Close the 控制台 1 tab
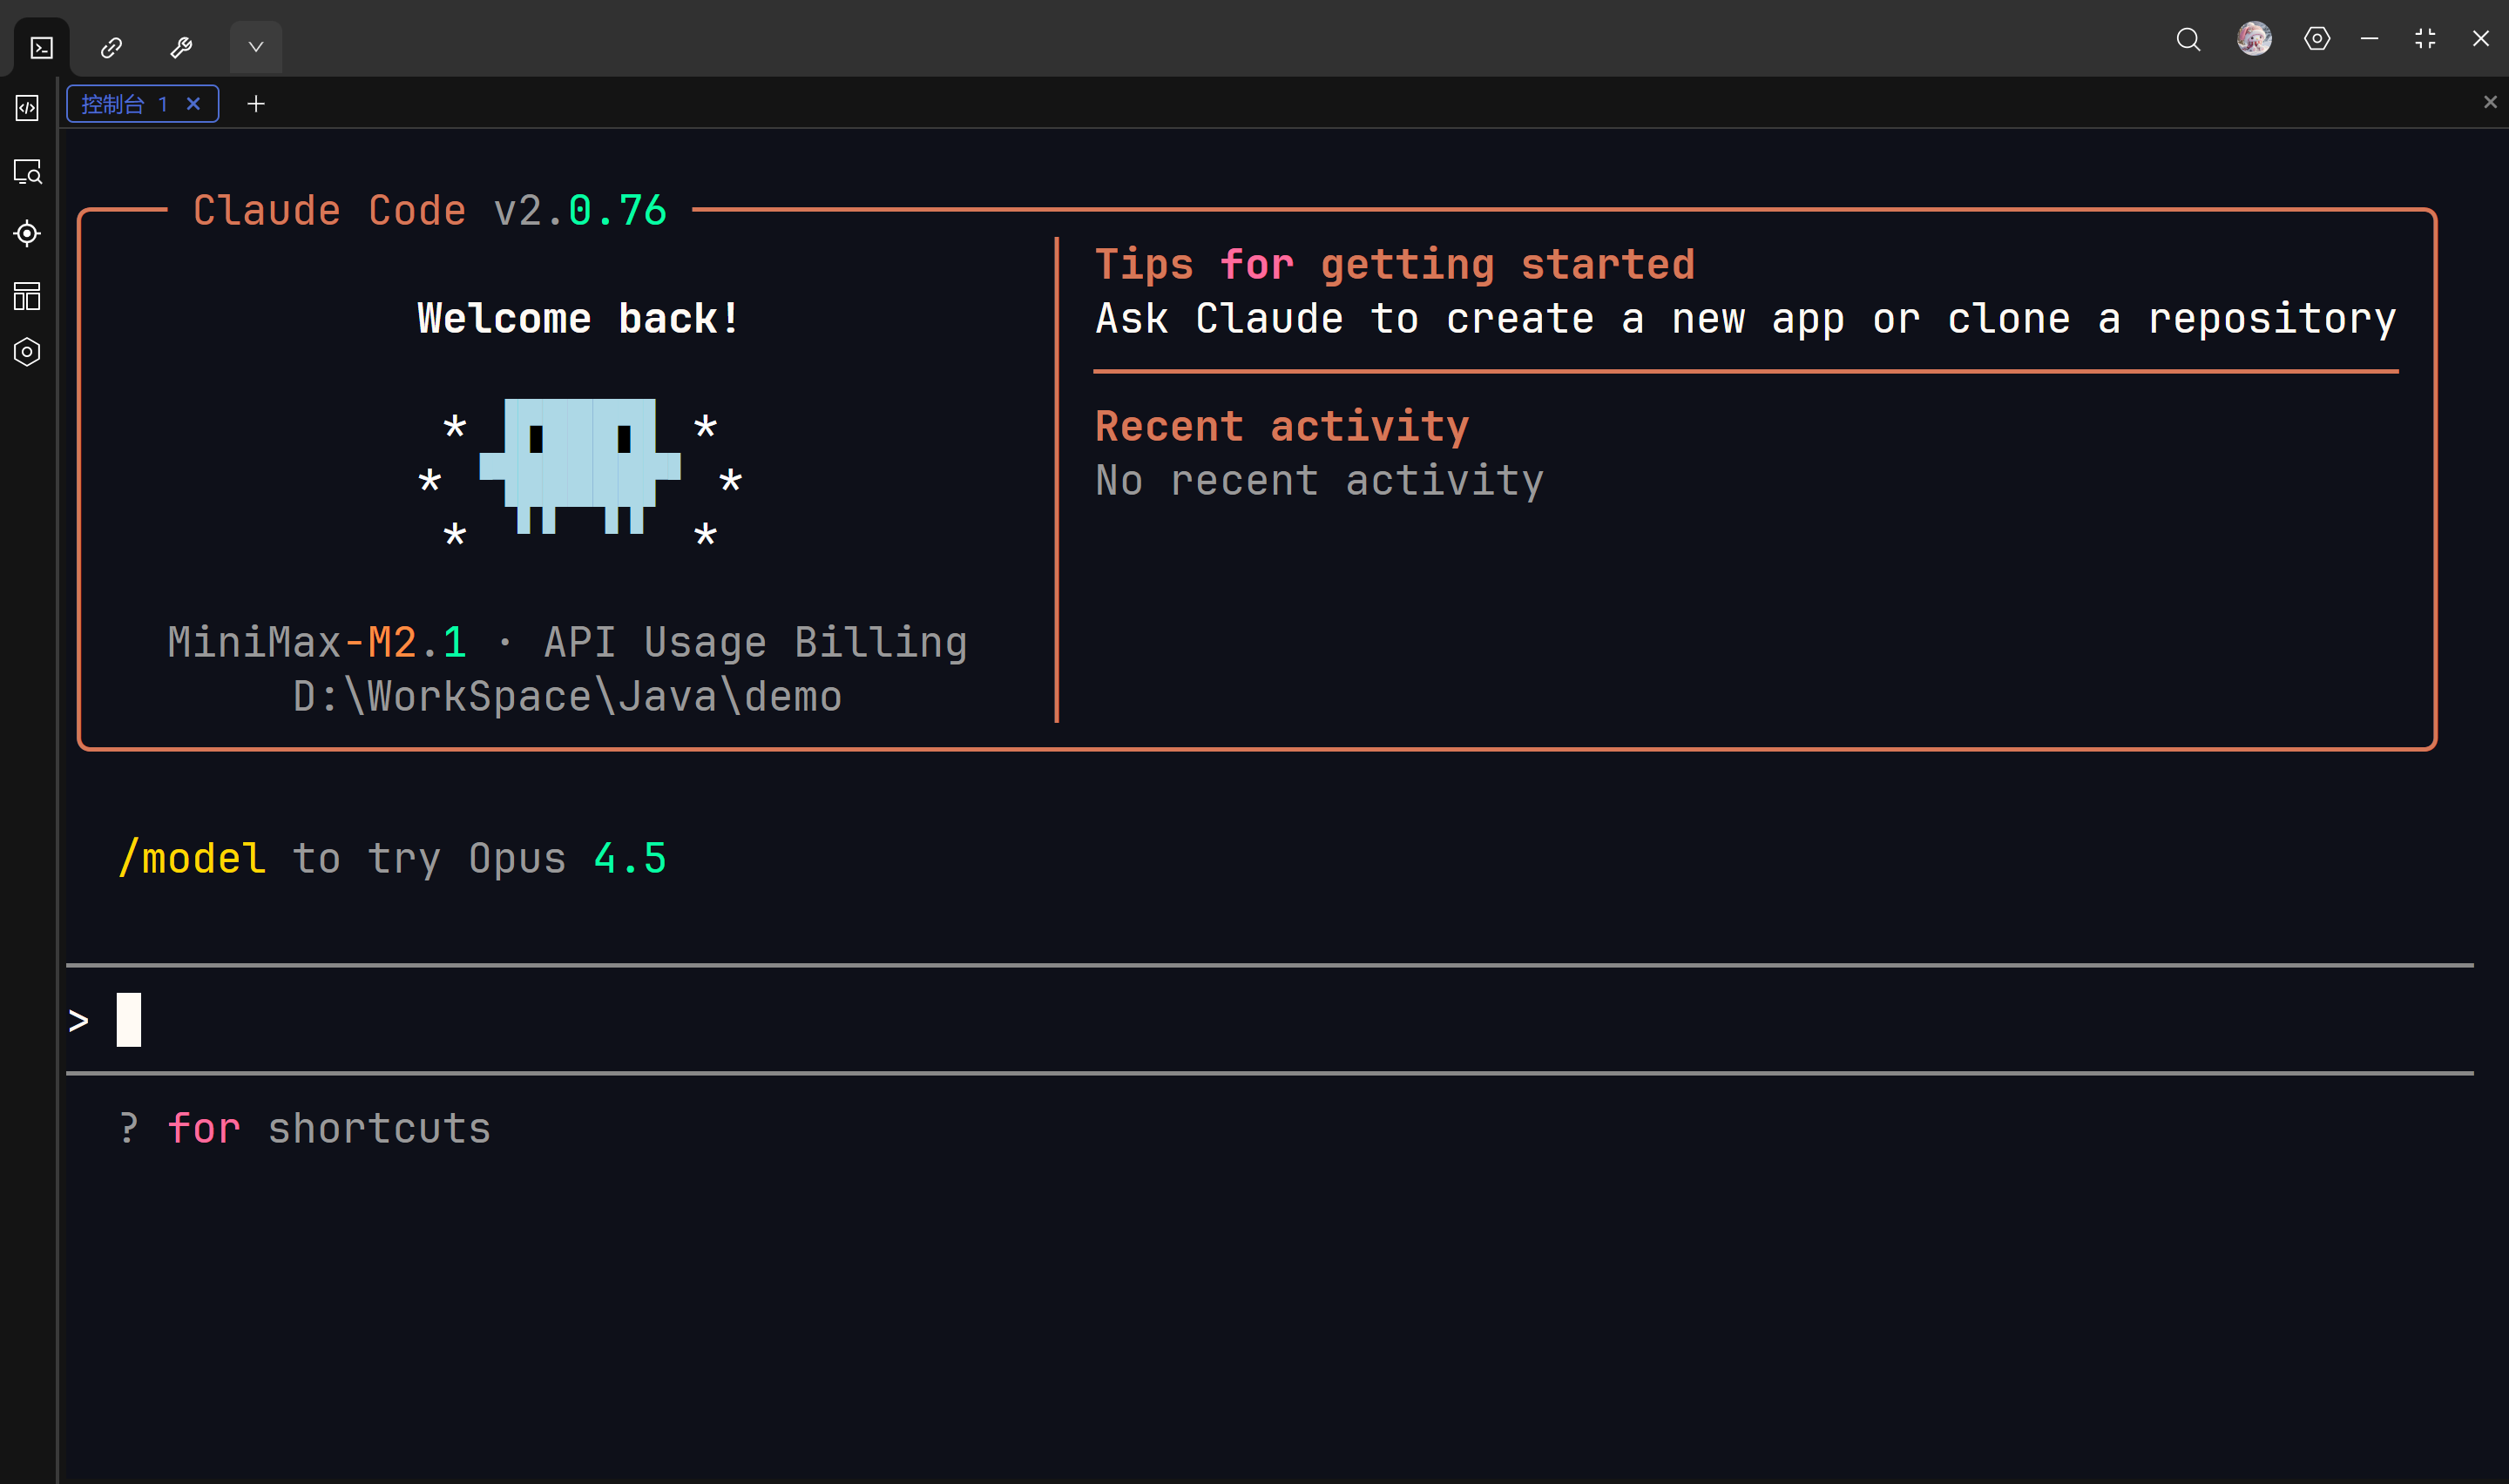 194,104
